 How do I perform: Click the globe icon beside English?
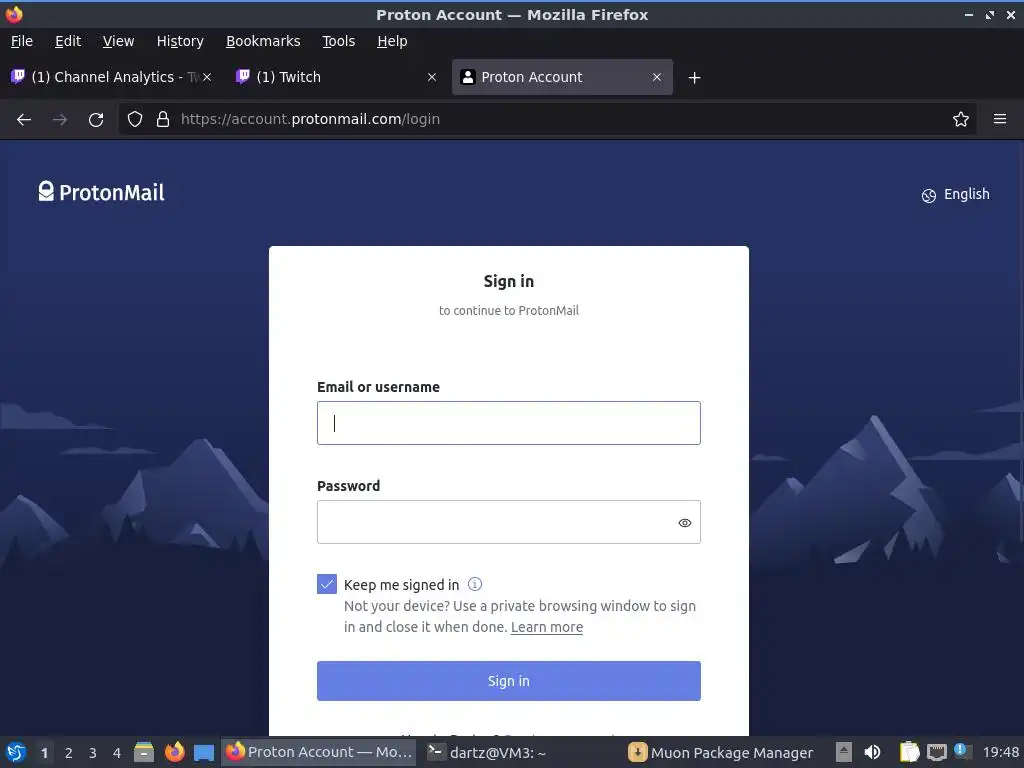click(929, 195)
